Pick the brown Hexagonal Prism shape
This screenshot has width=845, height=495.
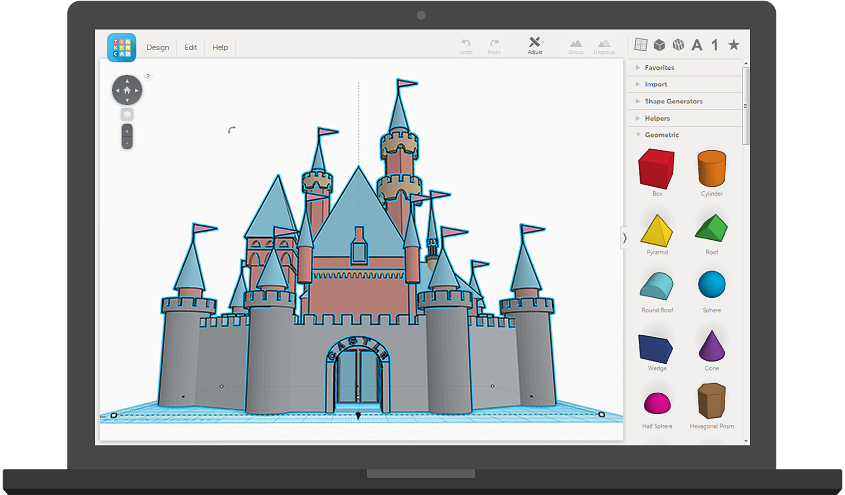click(711, 401)
